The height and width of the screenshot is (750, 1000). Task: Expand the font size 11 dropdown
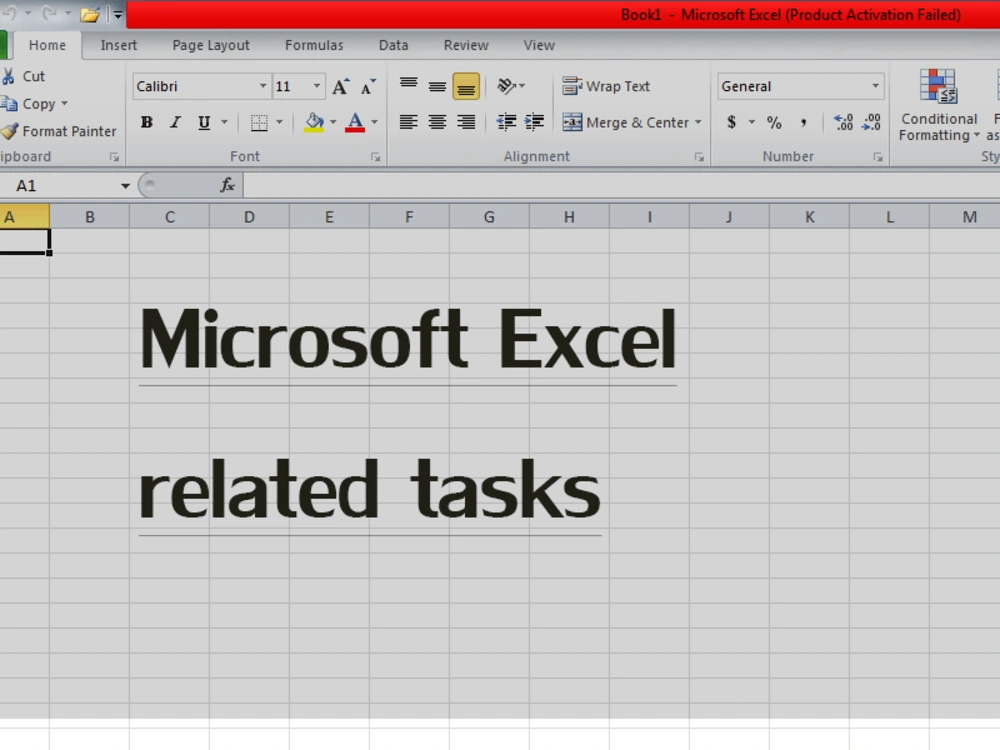coord(316,86)
